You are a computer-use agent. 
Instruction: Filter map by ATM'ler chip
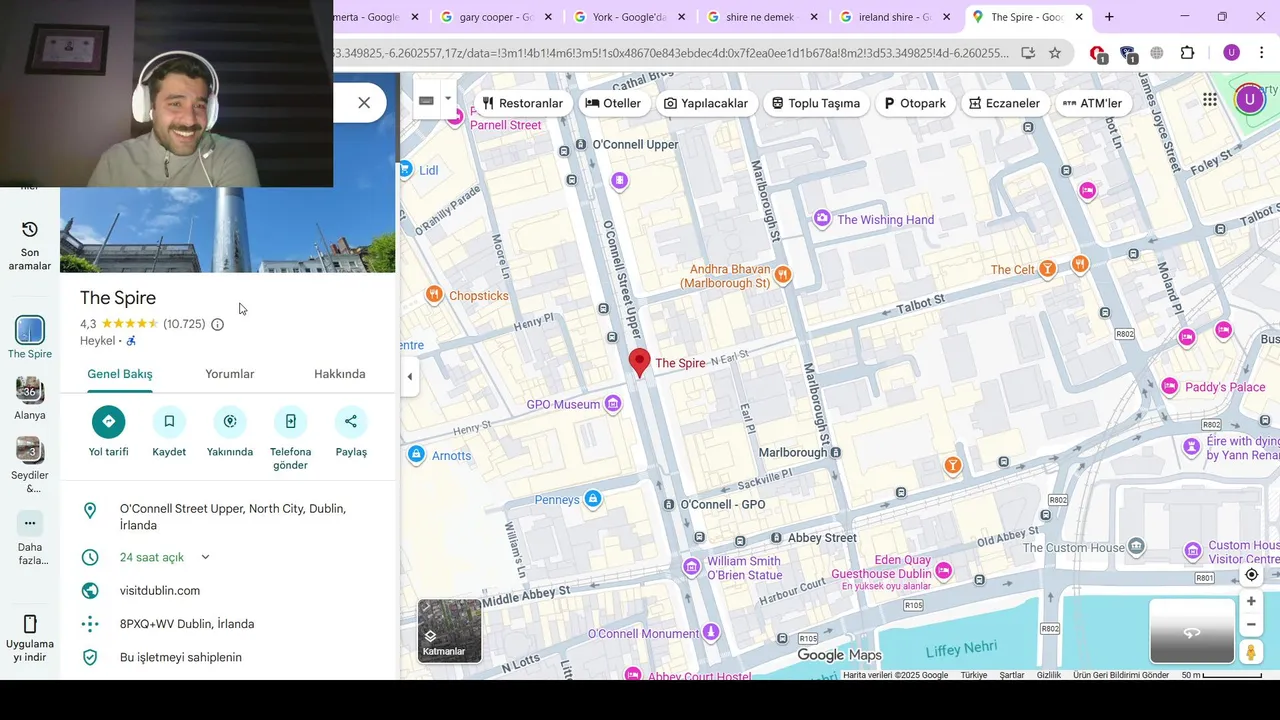coord(1092,103)
